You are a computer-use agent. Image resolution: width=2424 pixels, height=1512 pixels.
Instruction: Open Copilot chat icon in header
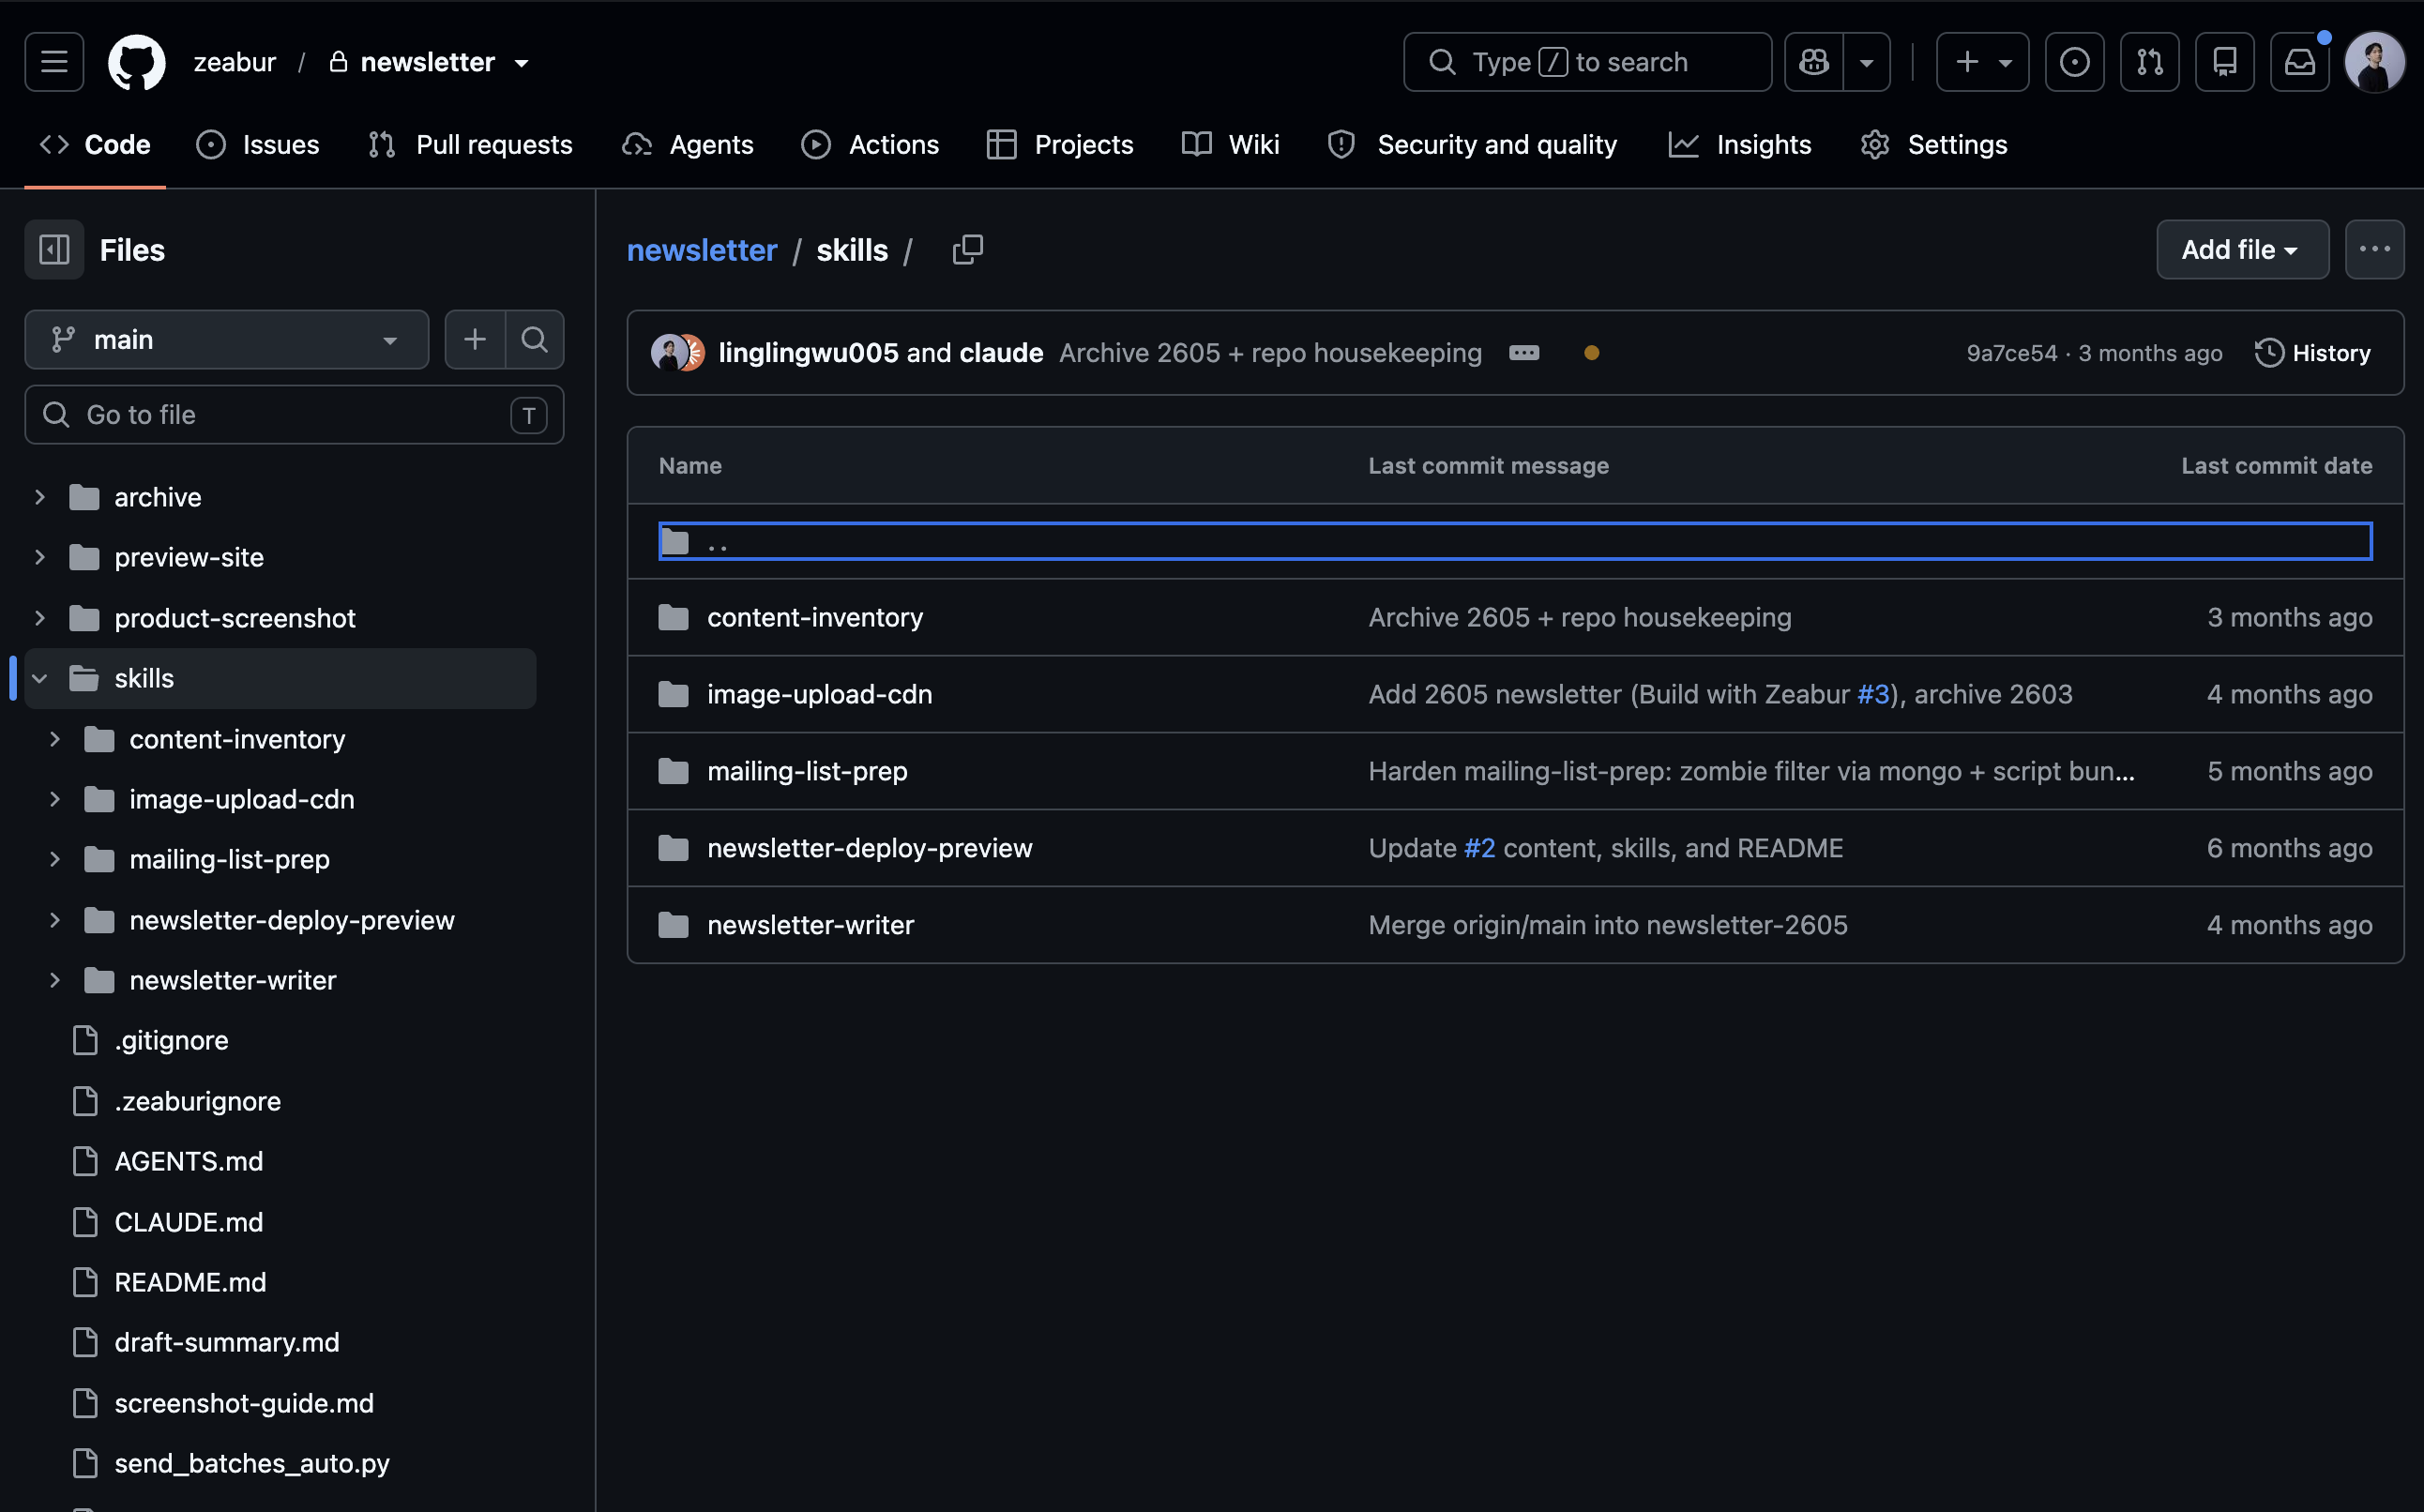click(x=1814, y=62)
